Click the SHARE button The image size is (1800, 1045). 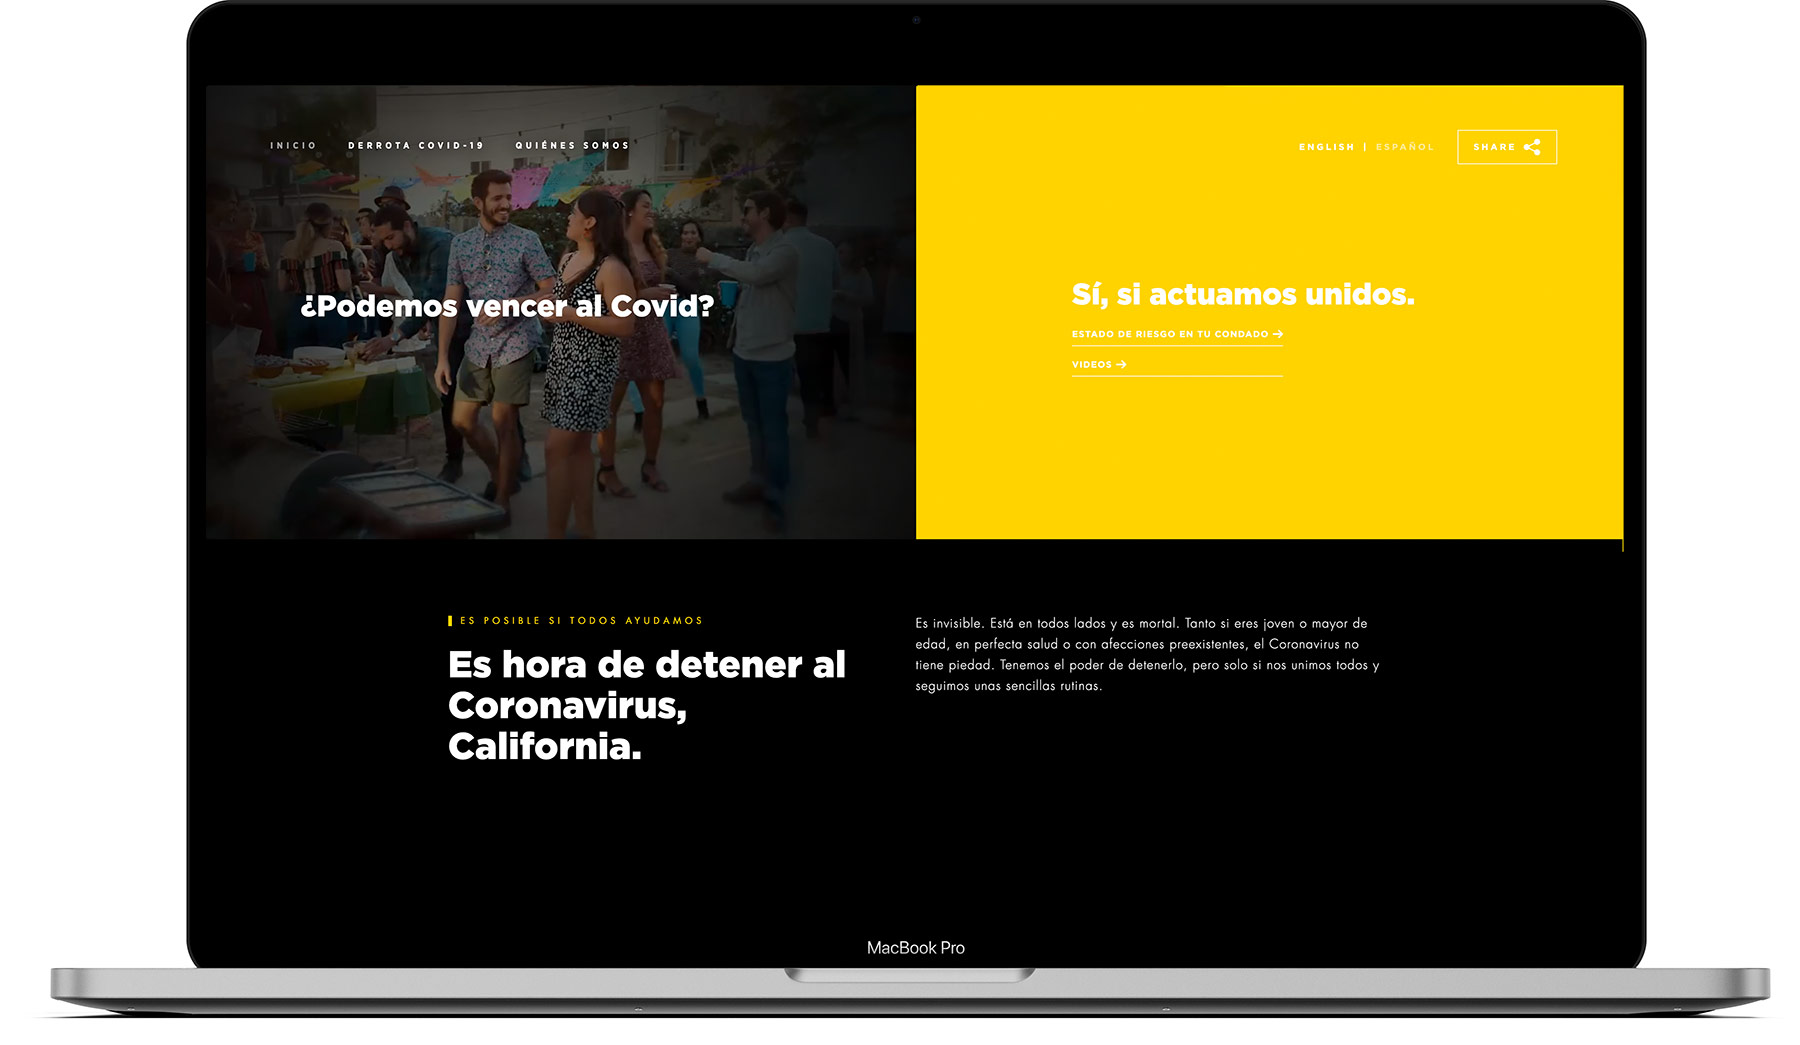point(1507,147)
